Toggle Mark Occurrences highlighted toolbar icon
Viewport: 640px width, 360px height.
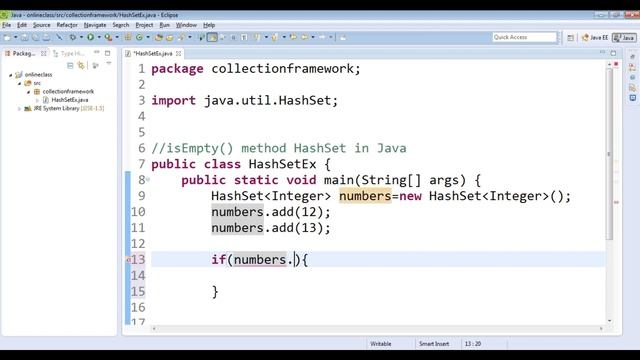[x=212, y=37]
